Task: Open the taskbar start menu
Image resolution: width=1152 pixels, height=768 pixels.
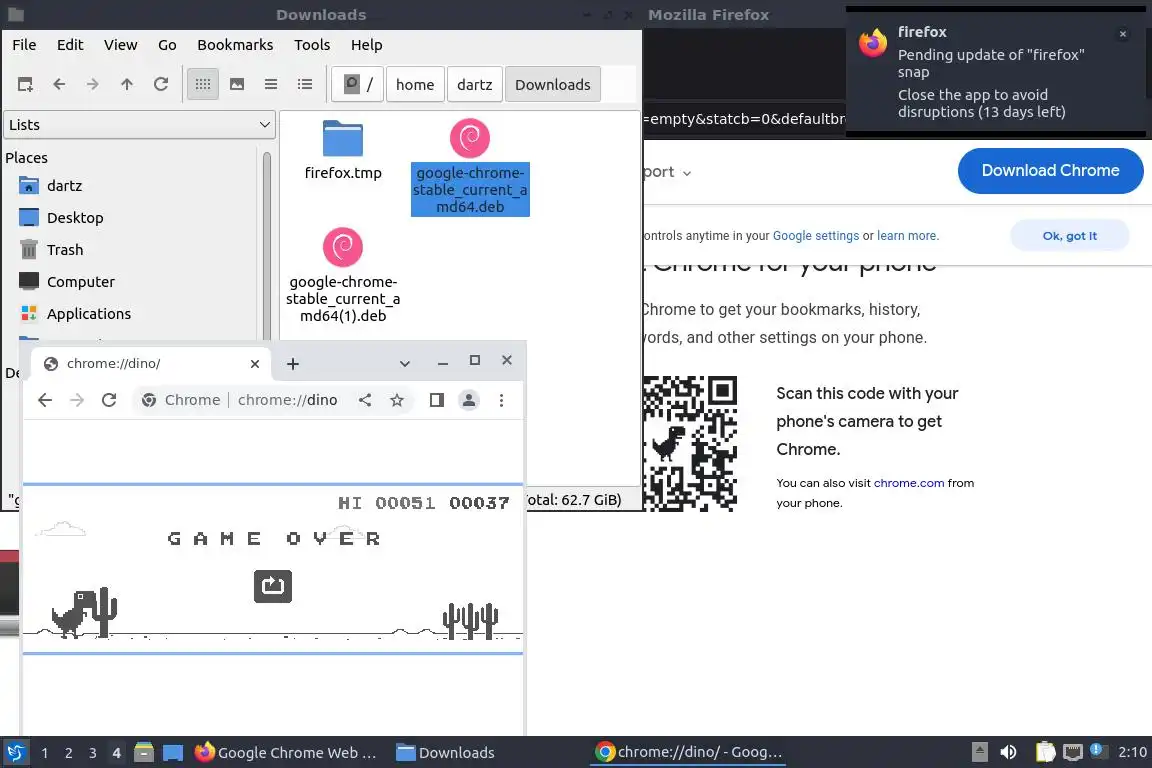Action: 15,753
